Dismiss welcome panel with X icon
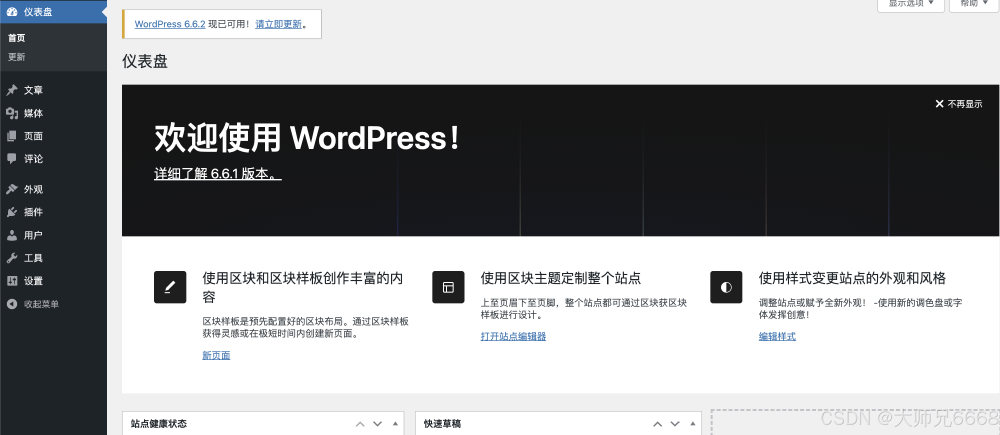This screenshot has height=435, width=1000. 939,104
